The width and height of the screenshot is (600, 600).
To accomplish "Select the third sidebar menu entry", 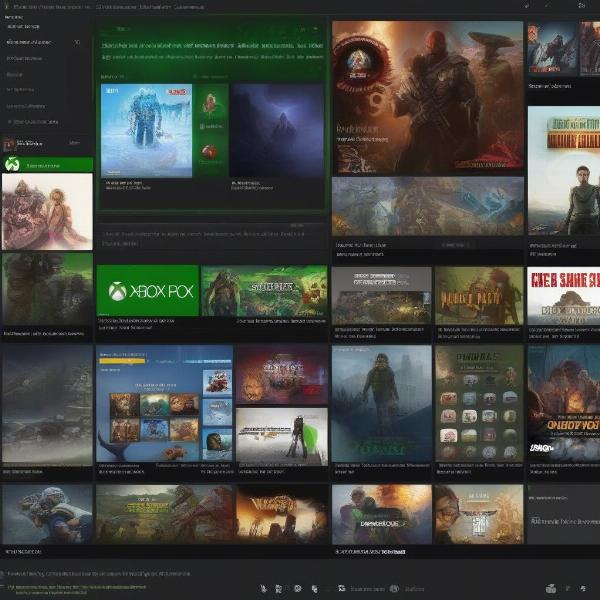I will pyautogui.click(x=24, y=59).
